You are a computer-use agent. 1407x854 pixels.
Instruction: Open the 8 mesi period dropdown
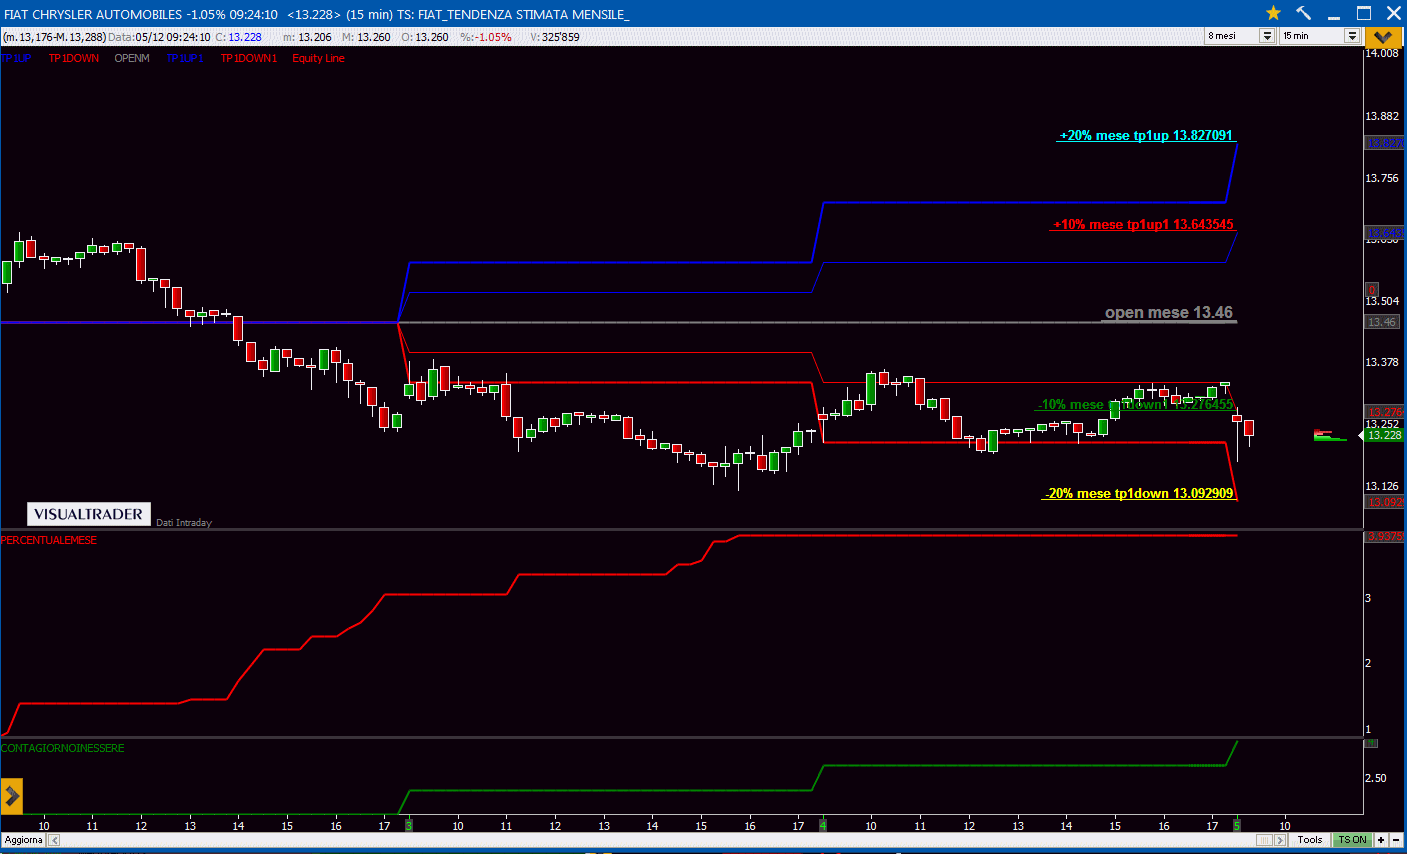1267,36
